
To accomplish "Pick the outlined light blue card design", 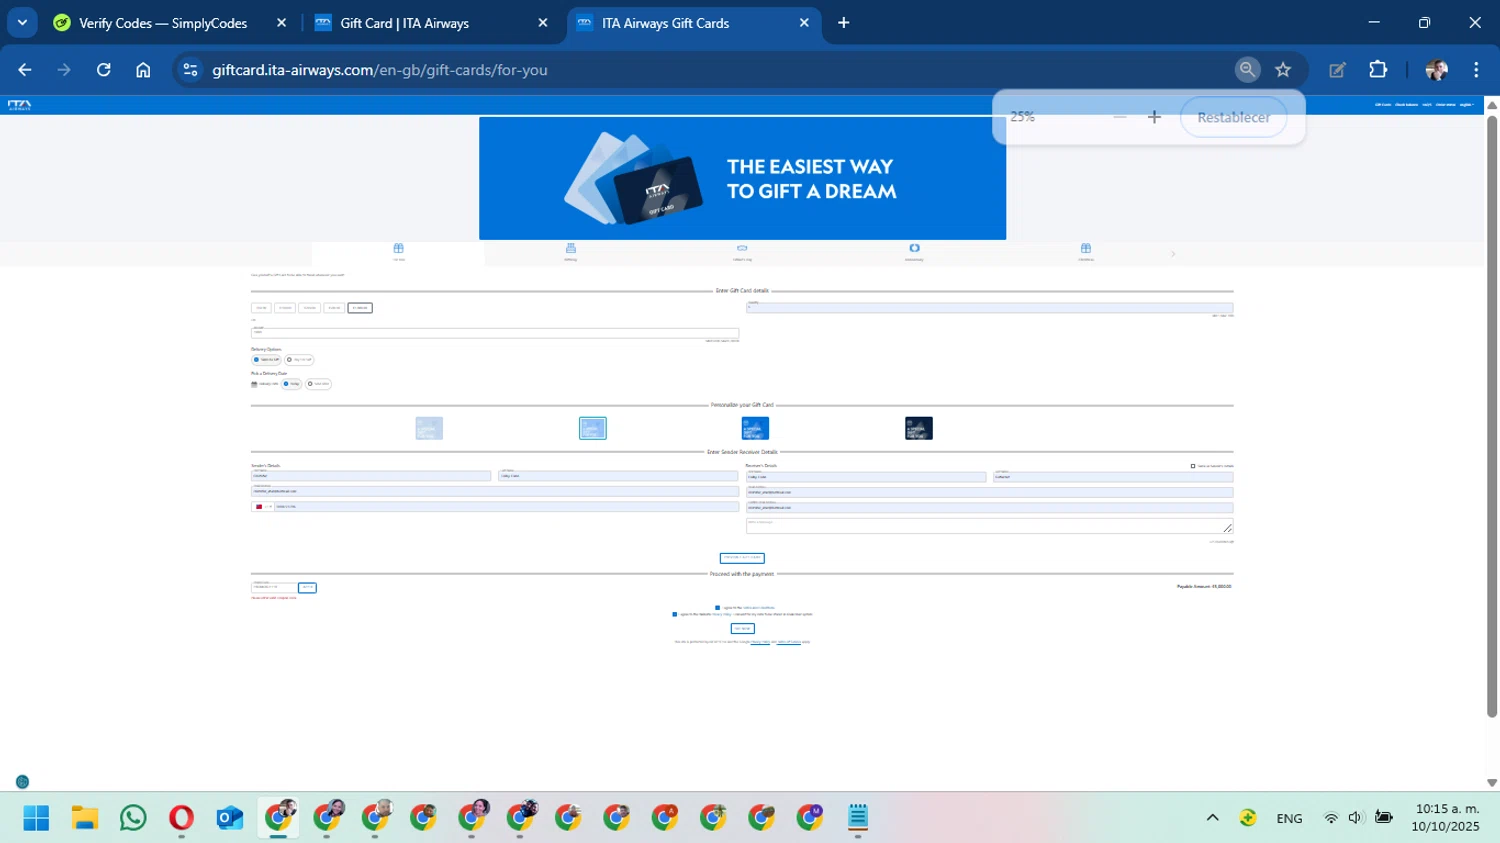I will pyautogui.click(x=592, y=428).
